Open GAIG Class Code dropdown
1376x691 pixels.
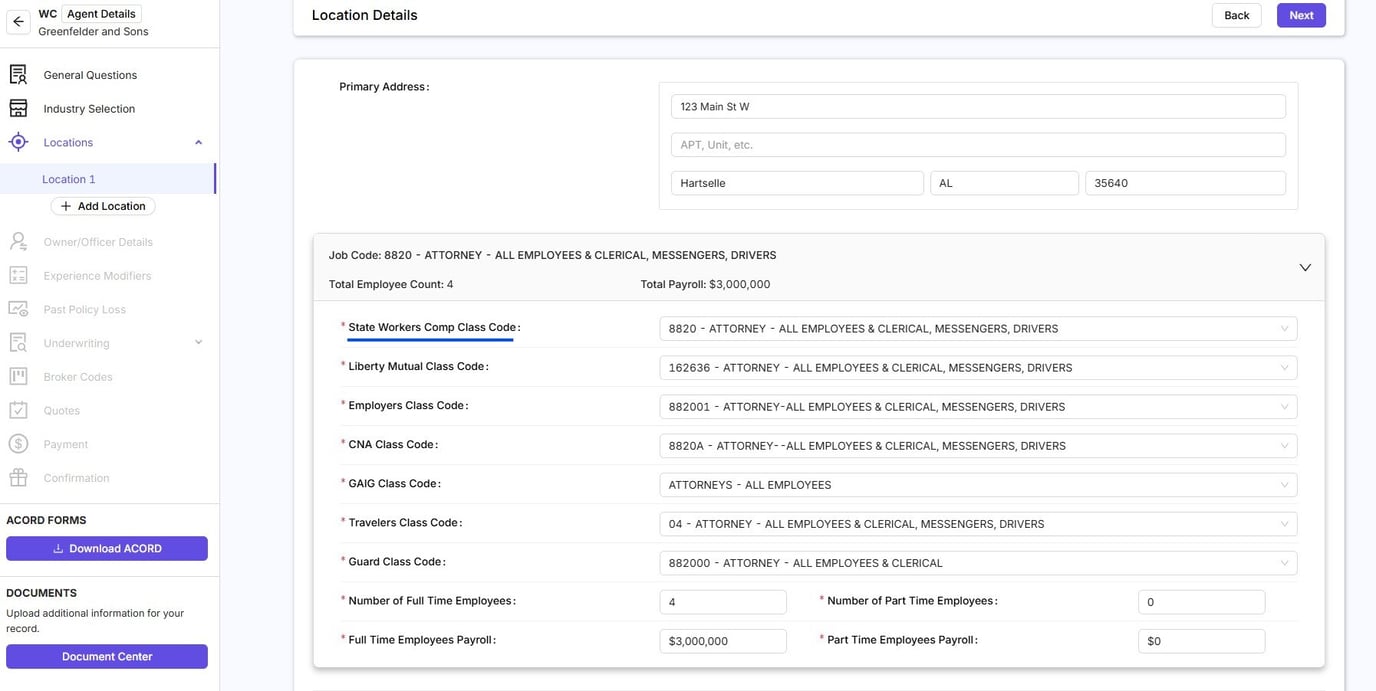pyautogui.click(x=978, y=484)
